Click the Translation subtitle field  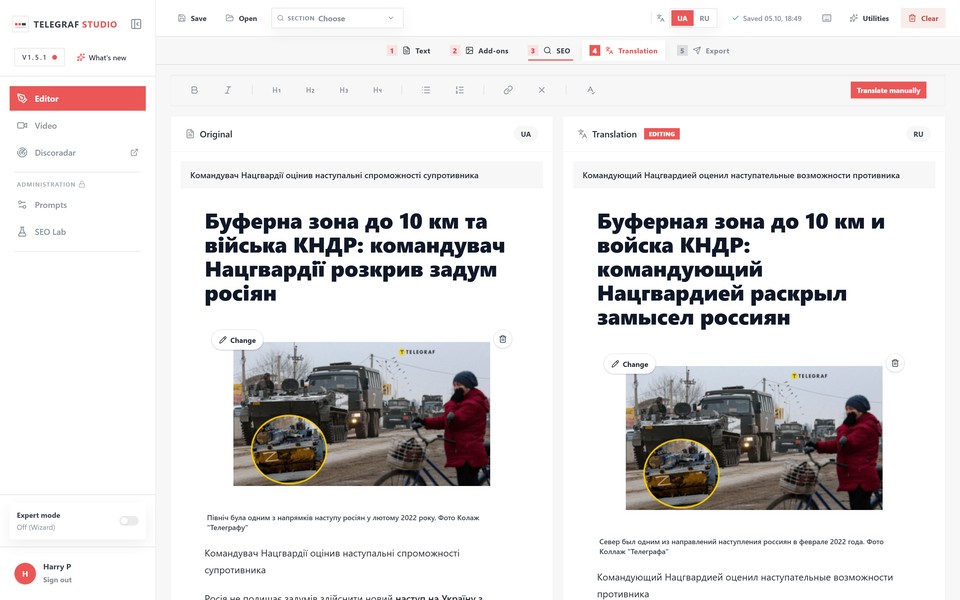tap(754, 175)
